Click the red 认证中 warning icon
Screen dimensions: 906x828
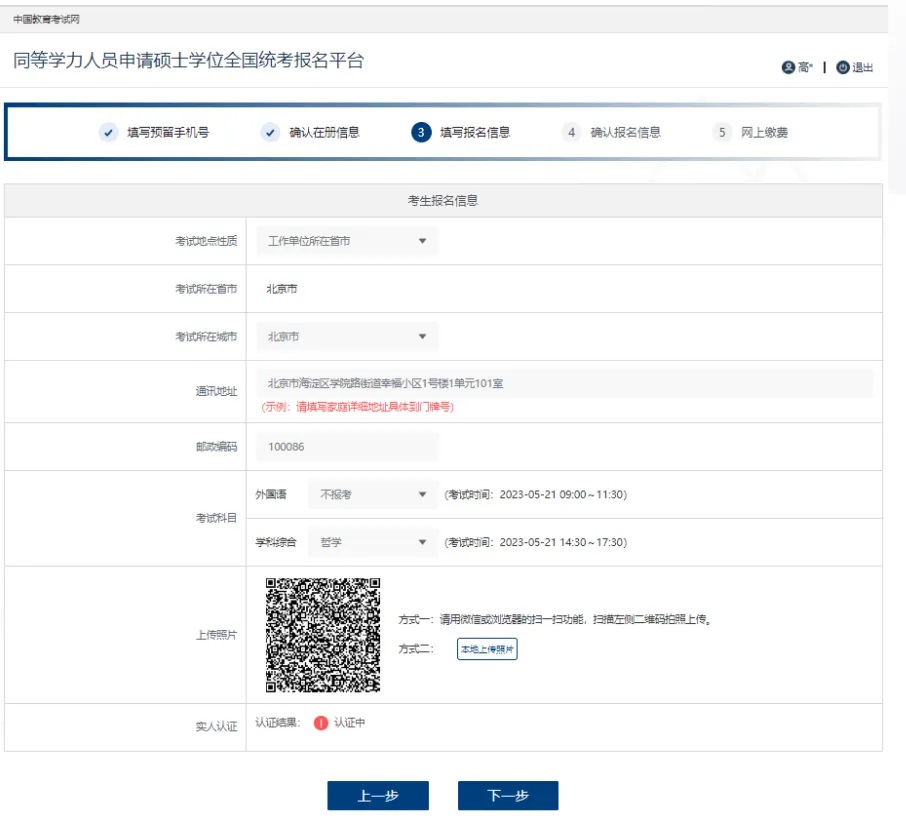click(321, 723)
